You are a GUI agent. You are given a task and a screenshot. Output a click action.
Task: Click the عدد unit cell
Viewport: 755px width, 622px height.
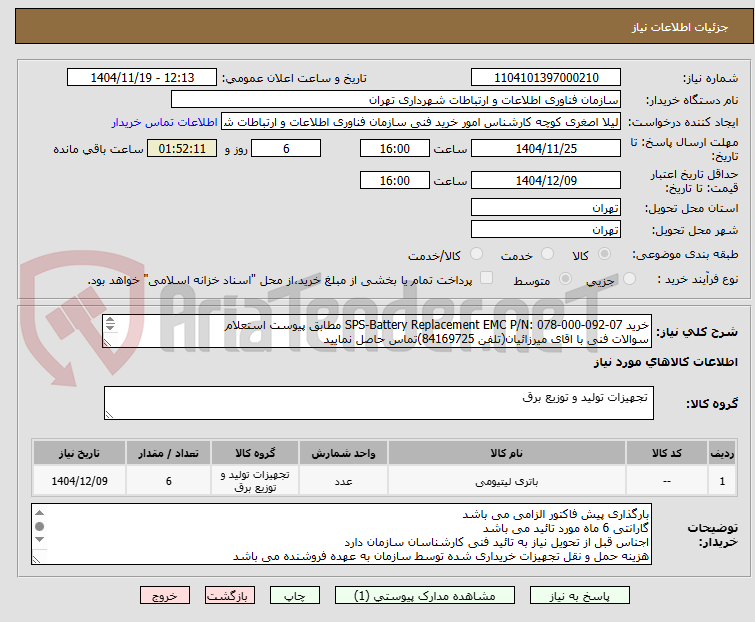tap(343, 481)
